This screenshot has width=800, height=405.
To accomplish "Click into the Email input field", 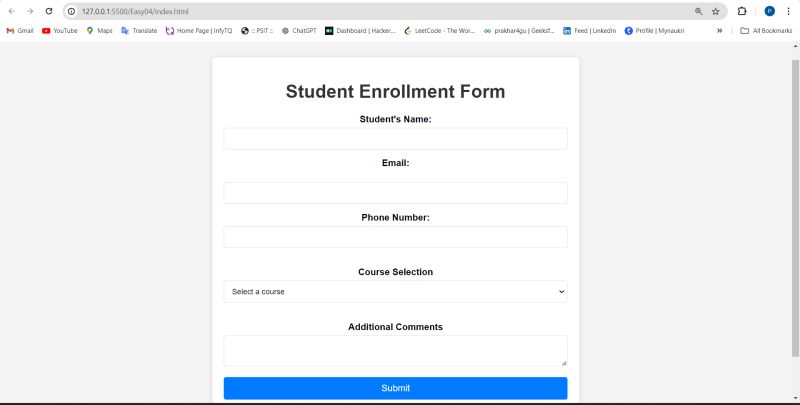I will coord(395,193).
